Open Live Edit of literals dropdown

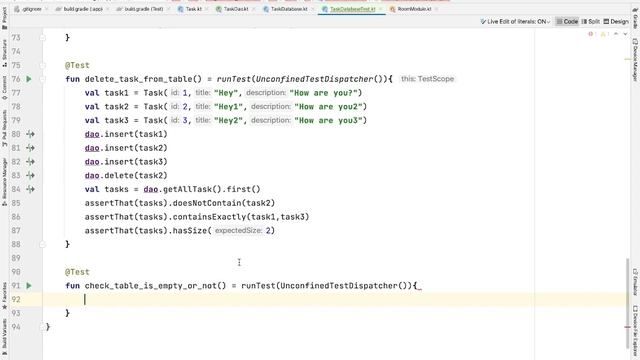pos(515,21)
